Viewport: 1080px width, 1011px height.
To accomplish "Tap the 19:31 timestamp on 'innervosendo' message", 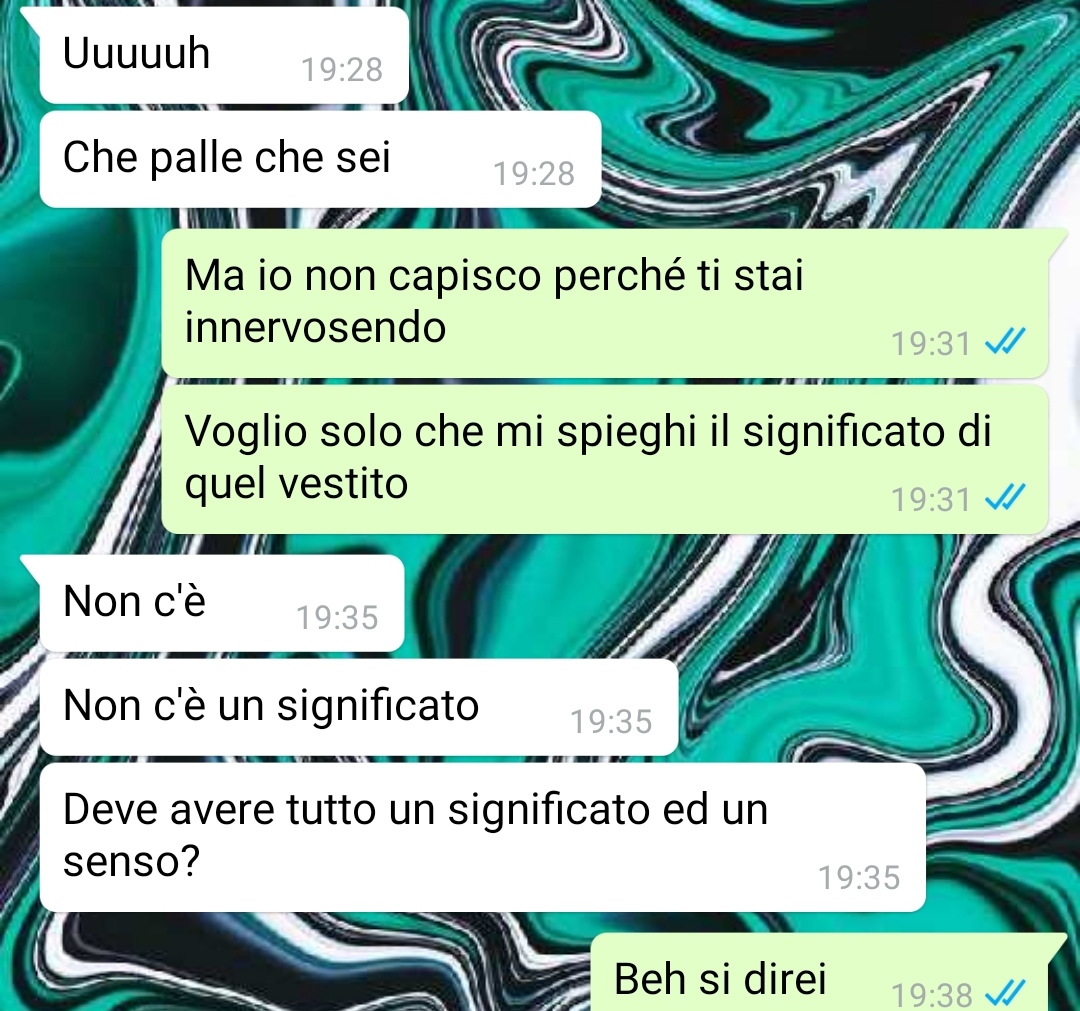I will click(x=931, y=344).
